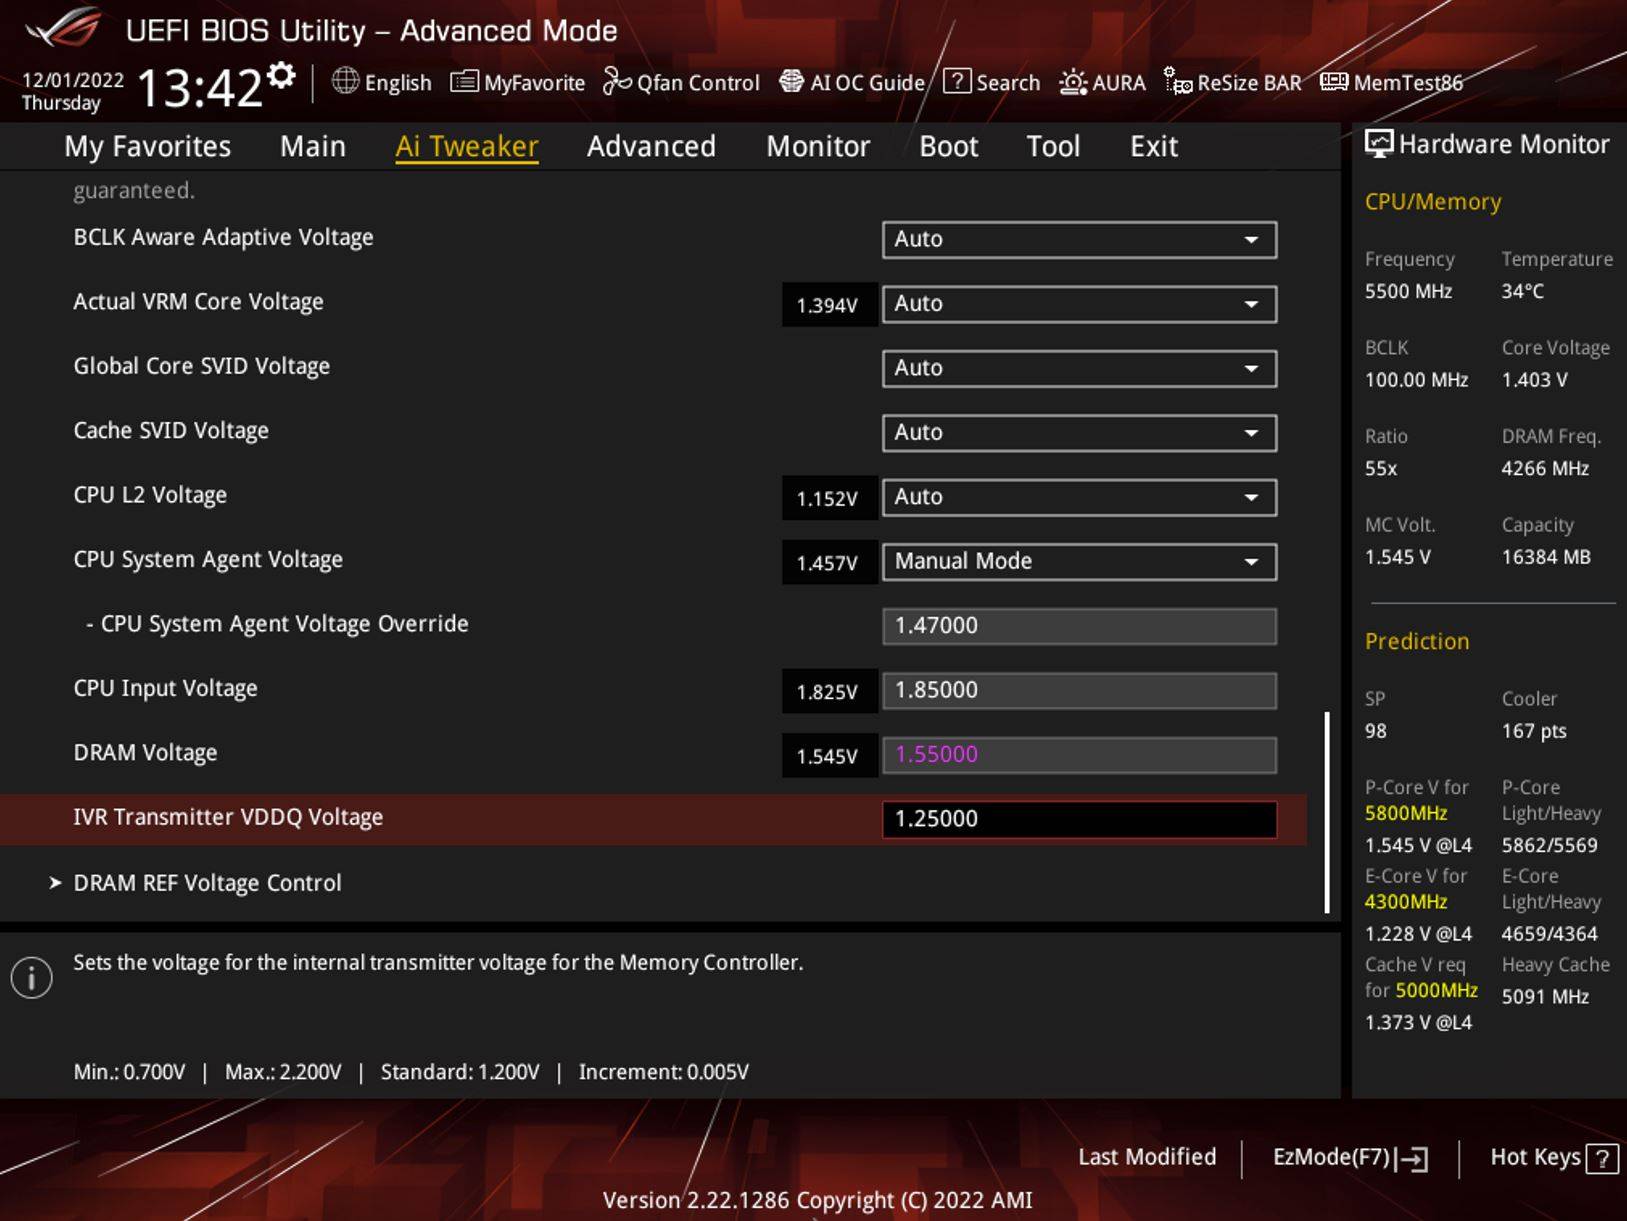Viewport: 1627px width, 1221px height.
Task: Open the BCLK Aware Adaptive Voltage dropdown
Action: point(1079,239)
